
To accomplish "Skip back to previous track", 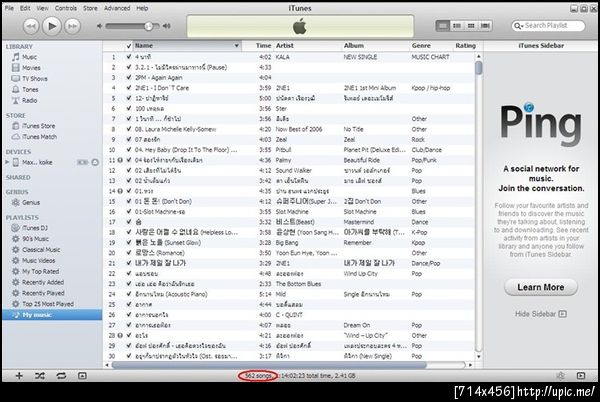I will coord(31,26).
